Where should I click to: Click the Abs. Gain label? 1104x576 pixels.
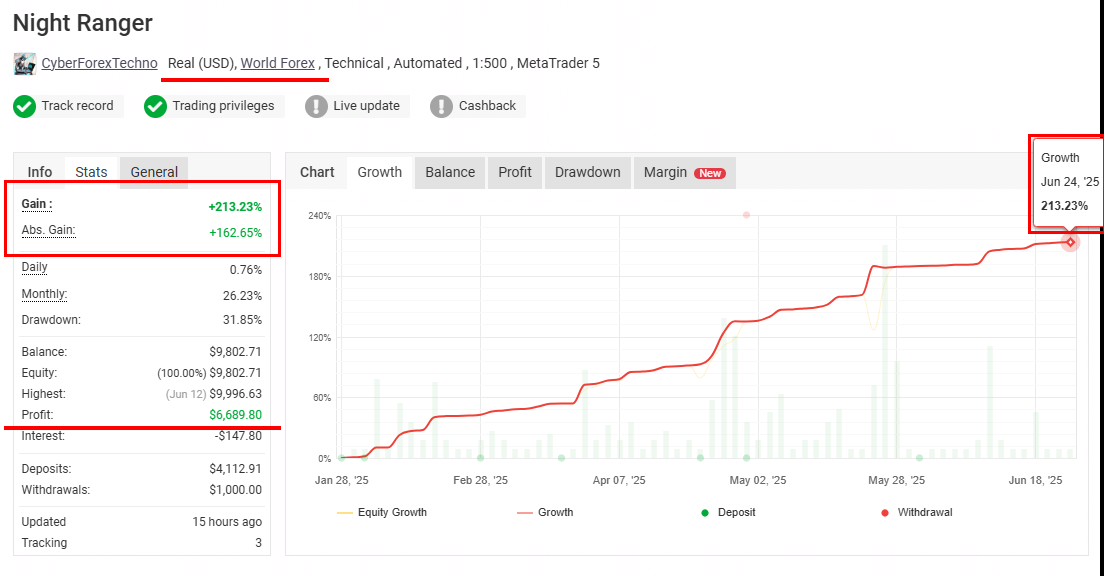point(48,230)
